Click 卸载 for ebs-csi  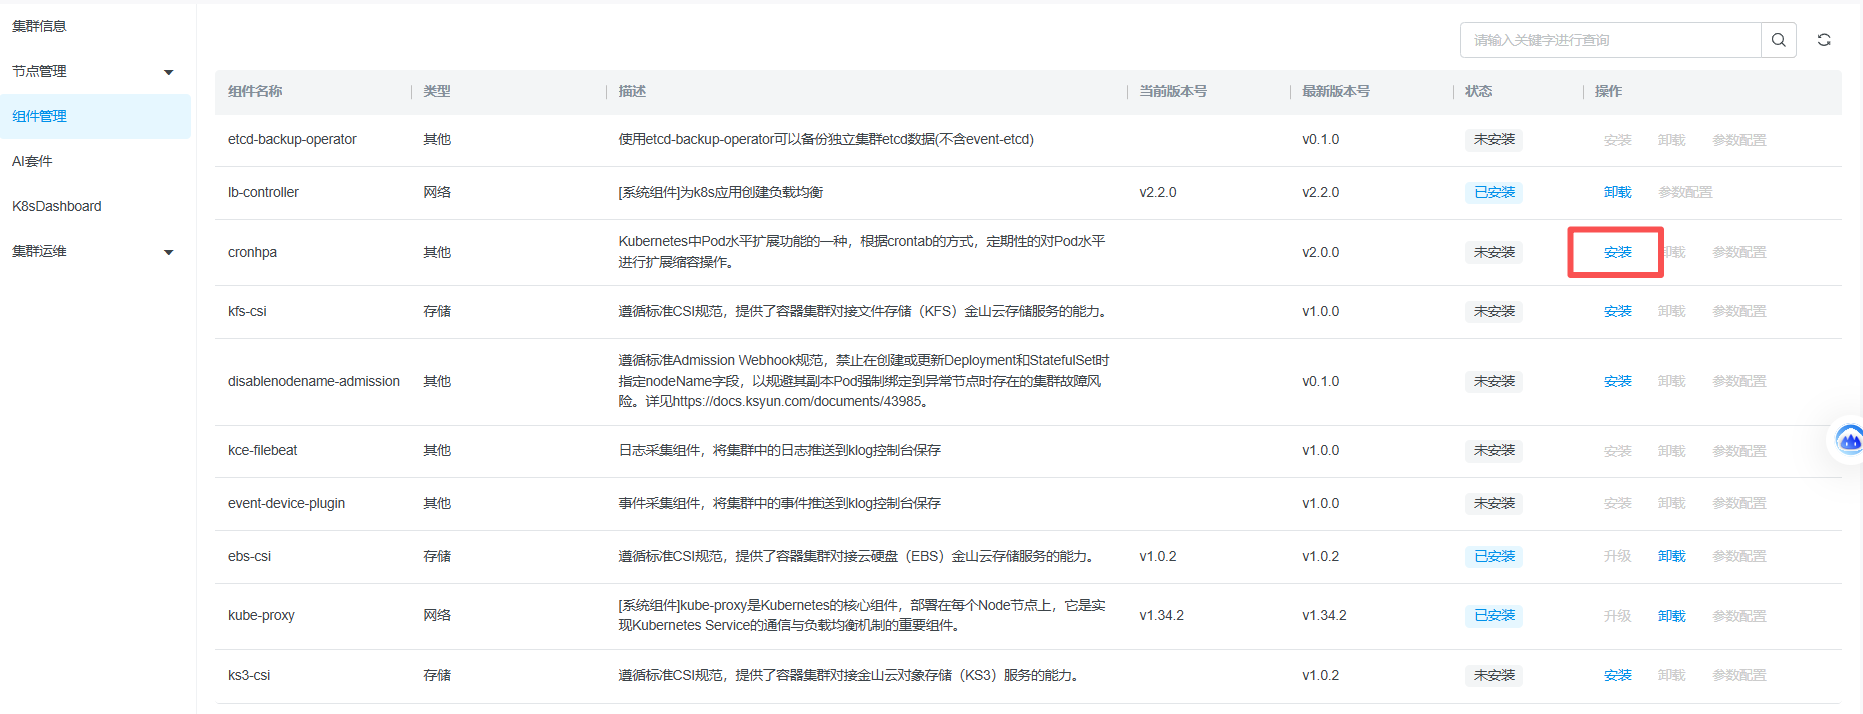coord(1671,556)
